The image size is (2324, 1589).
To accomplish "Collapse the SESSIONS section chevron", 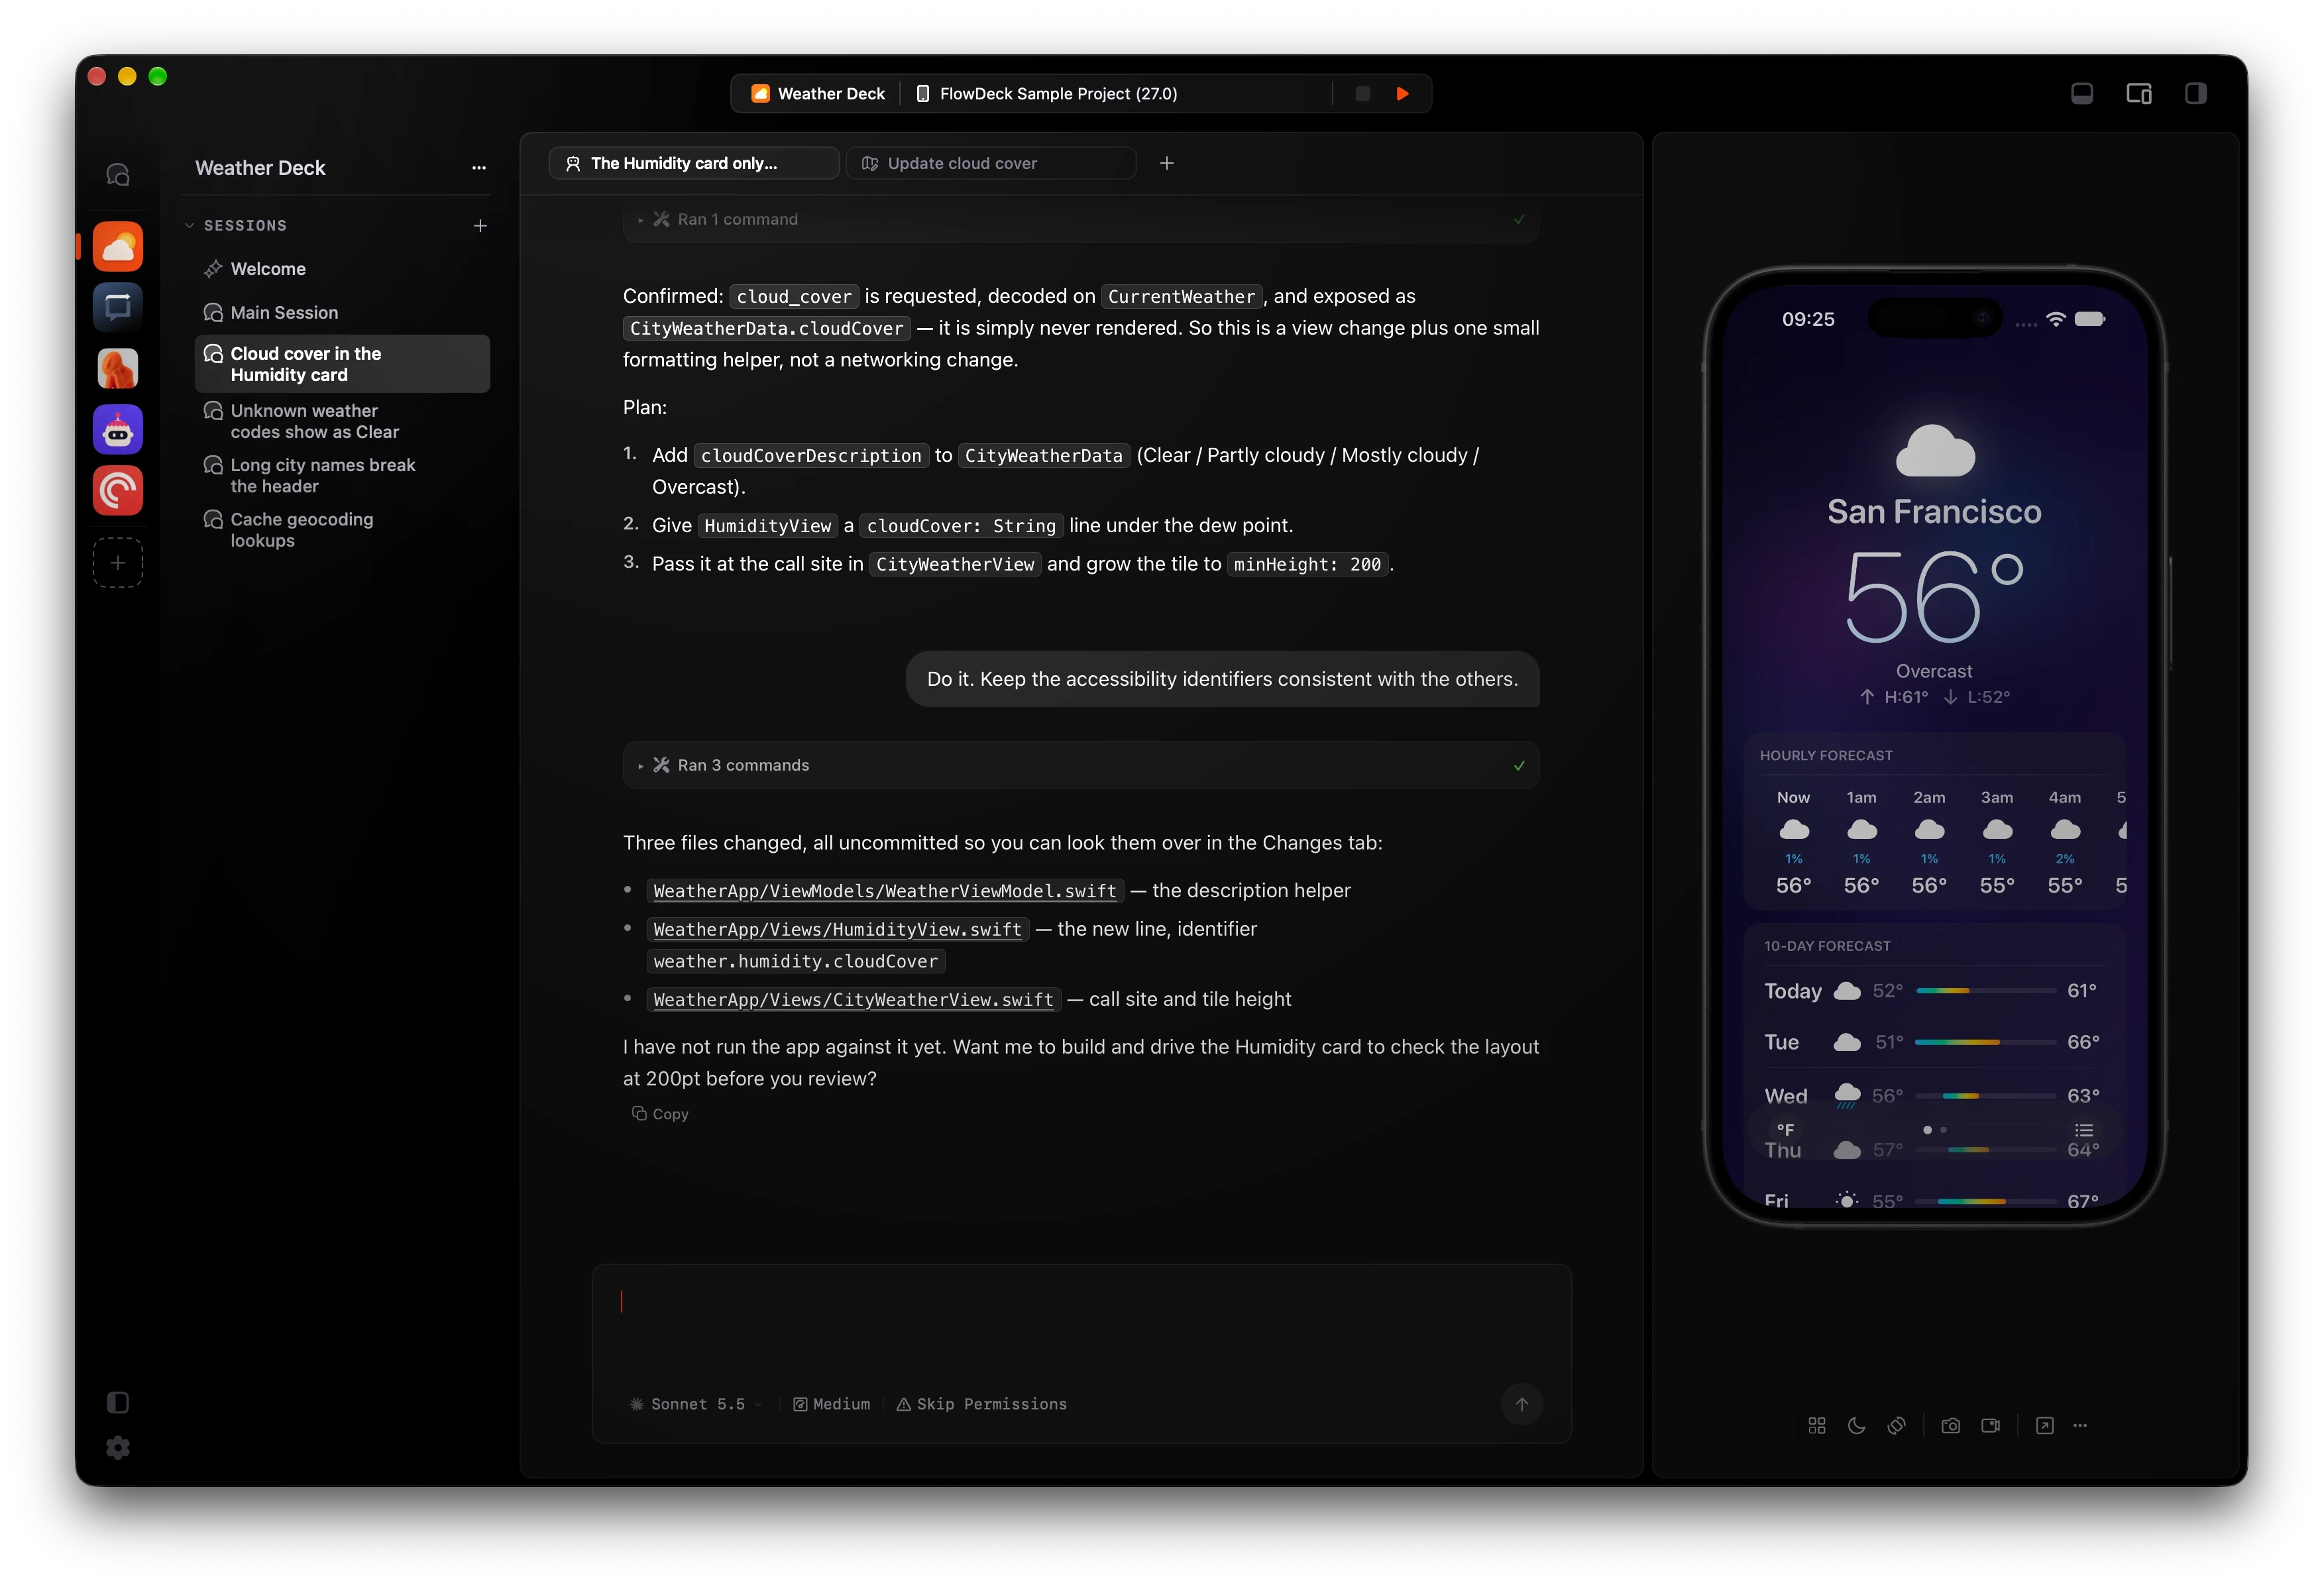I will tap(189, 226).
